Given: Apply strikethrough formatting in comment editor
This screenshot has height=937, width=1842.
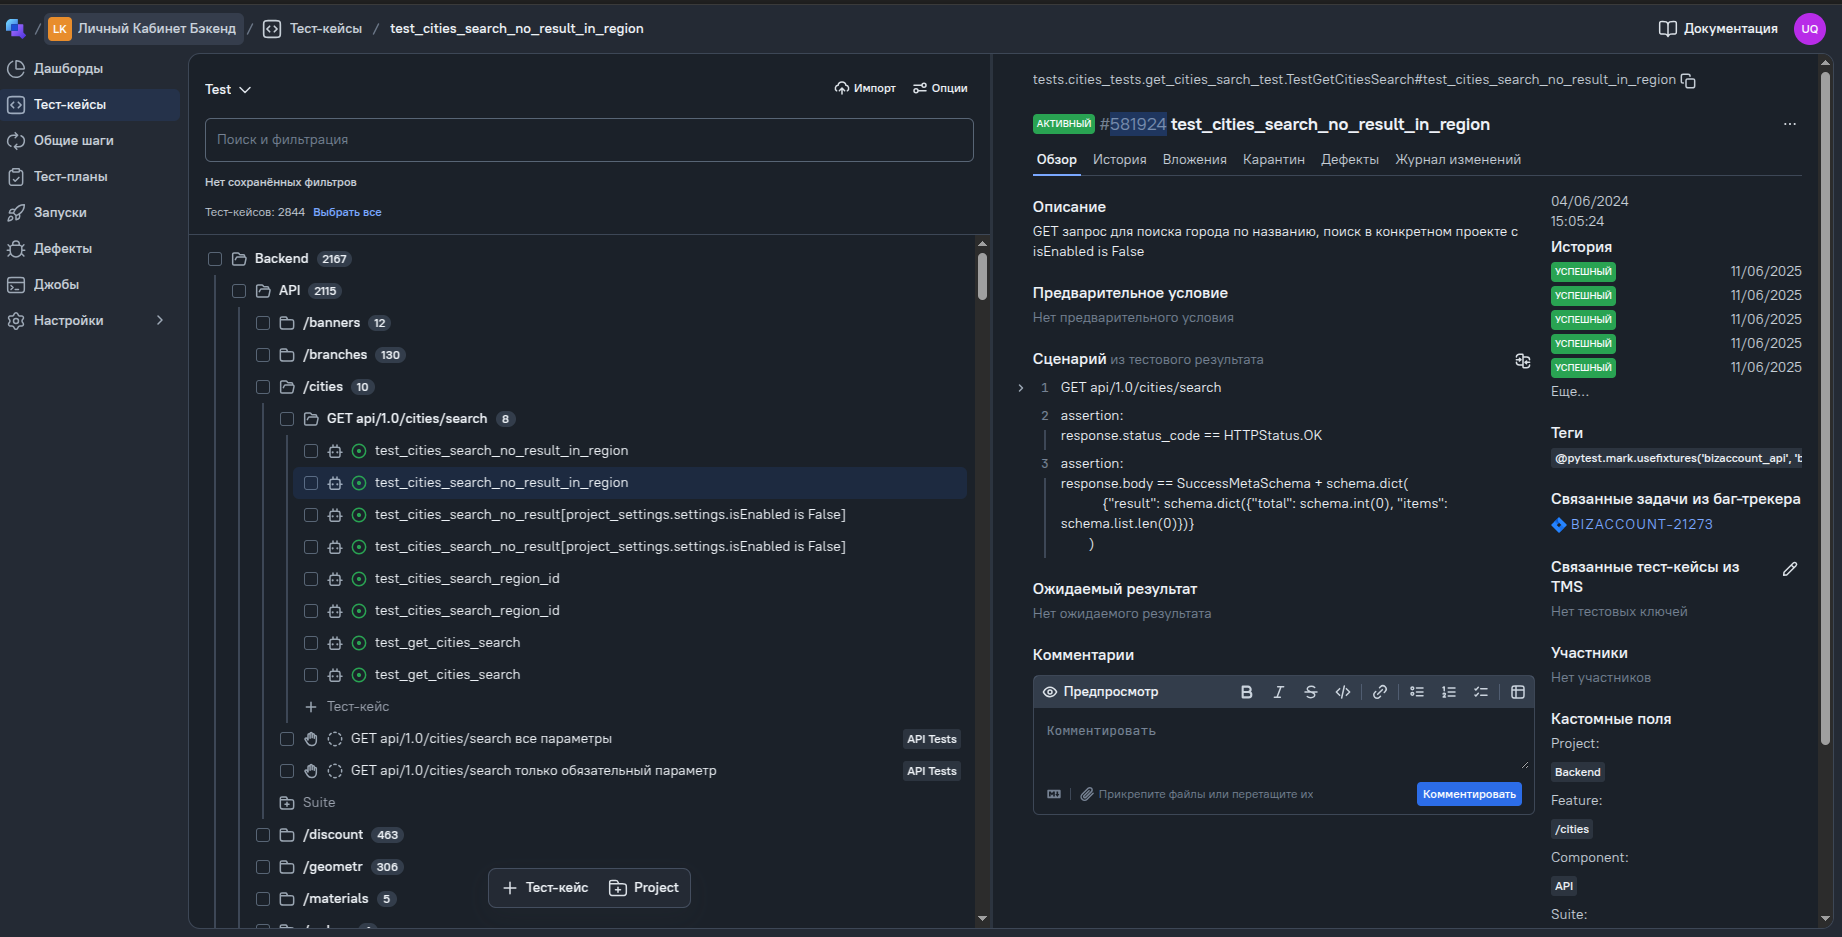Looking at the screenshot, I should pyautogui.click(x=1310, y=692).
